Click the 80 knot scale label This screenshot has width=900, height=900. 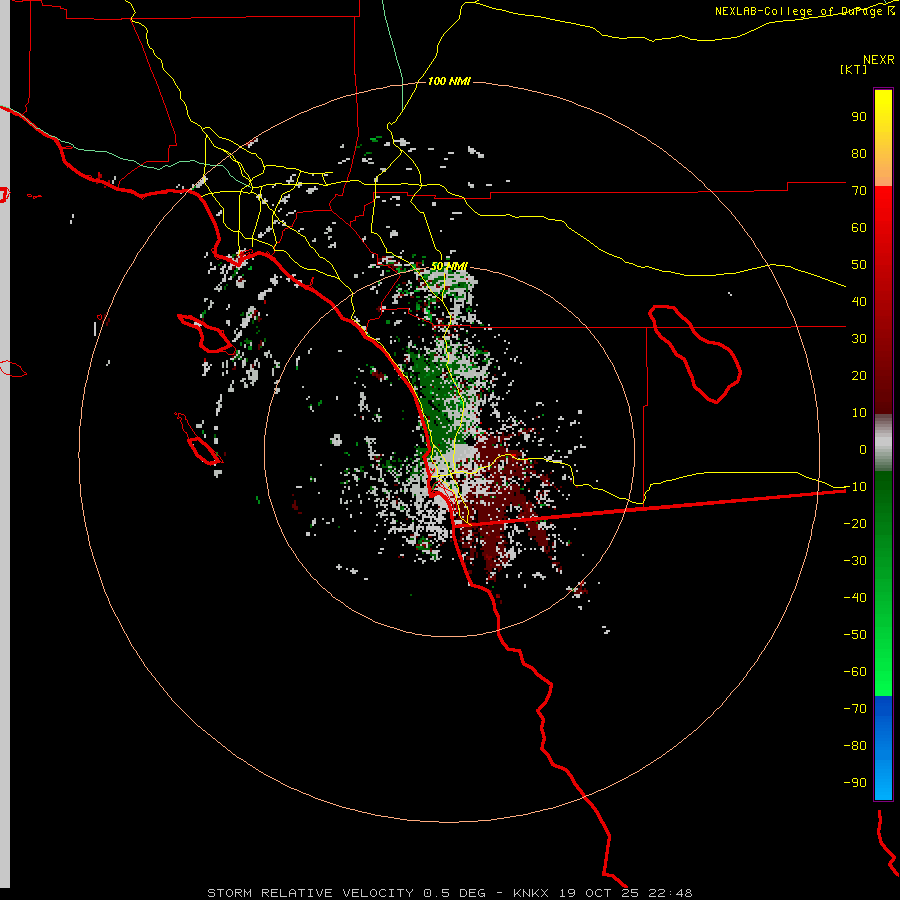(x=859, y=154)
